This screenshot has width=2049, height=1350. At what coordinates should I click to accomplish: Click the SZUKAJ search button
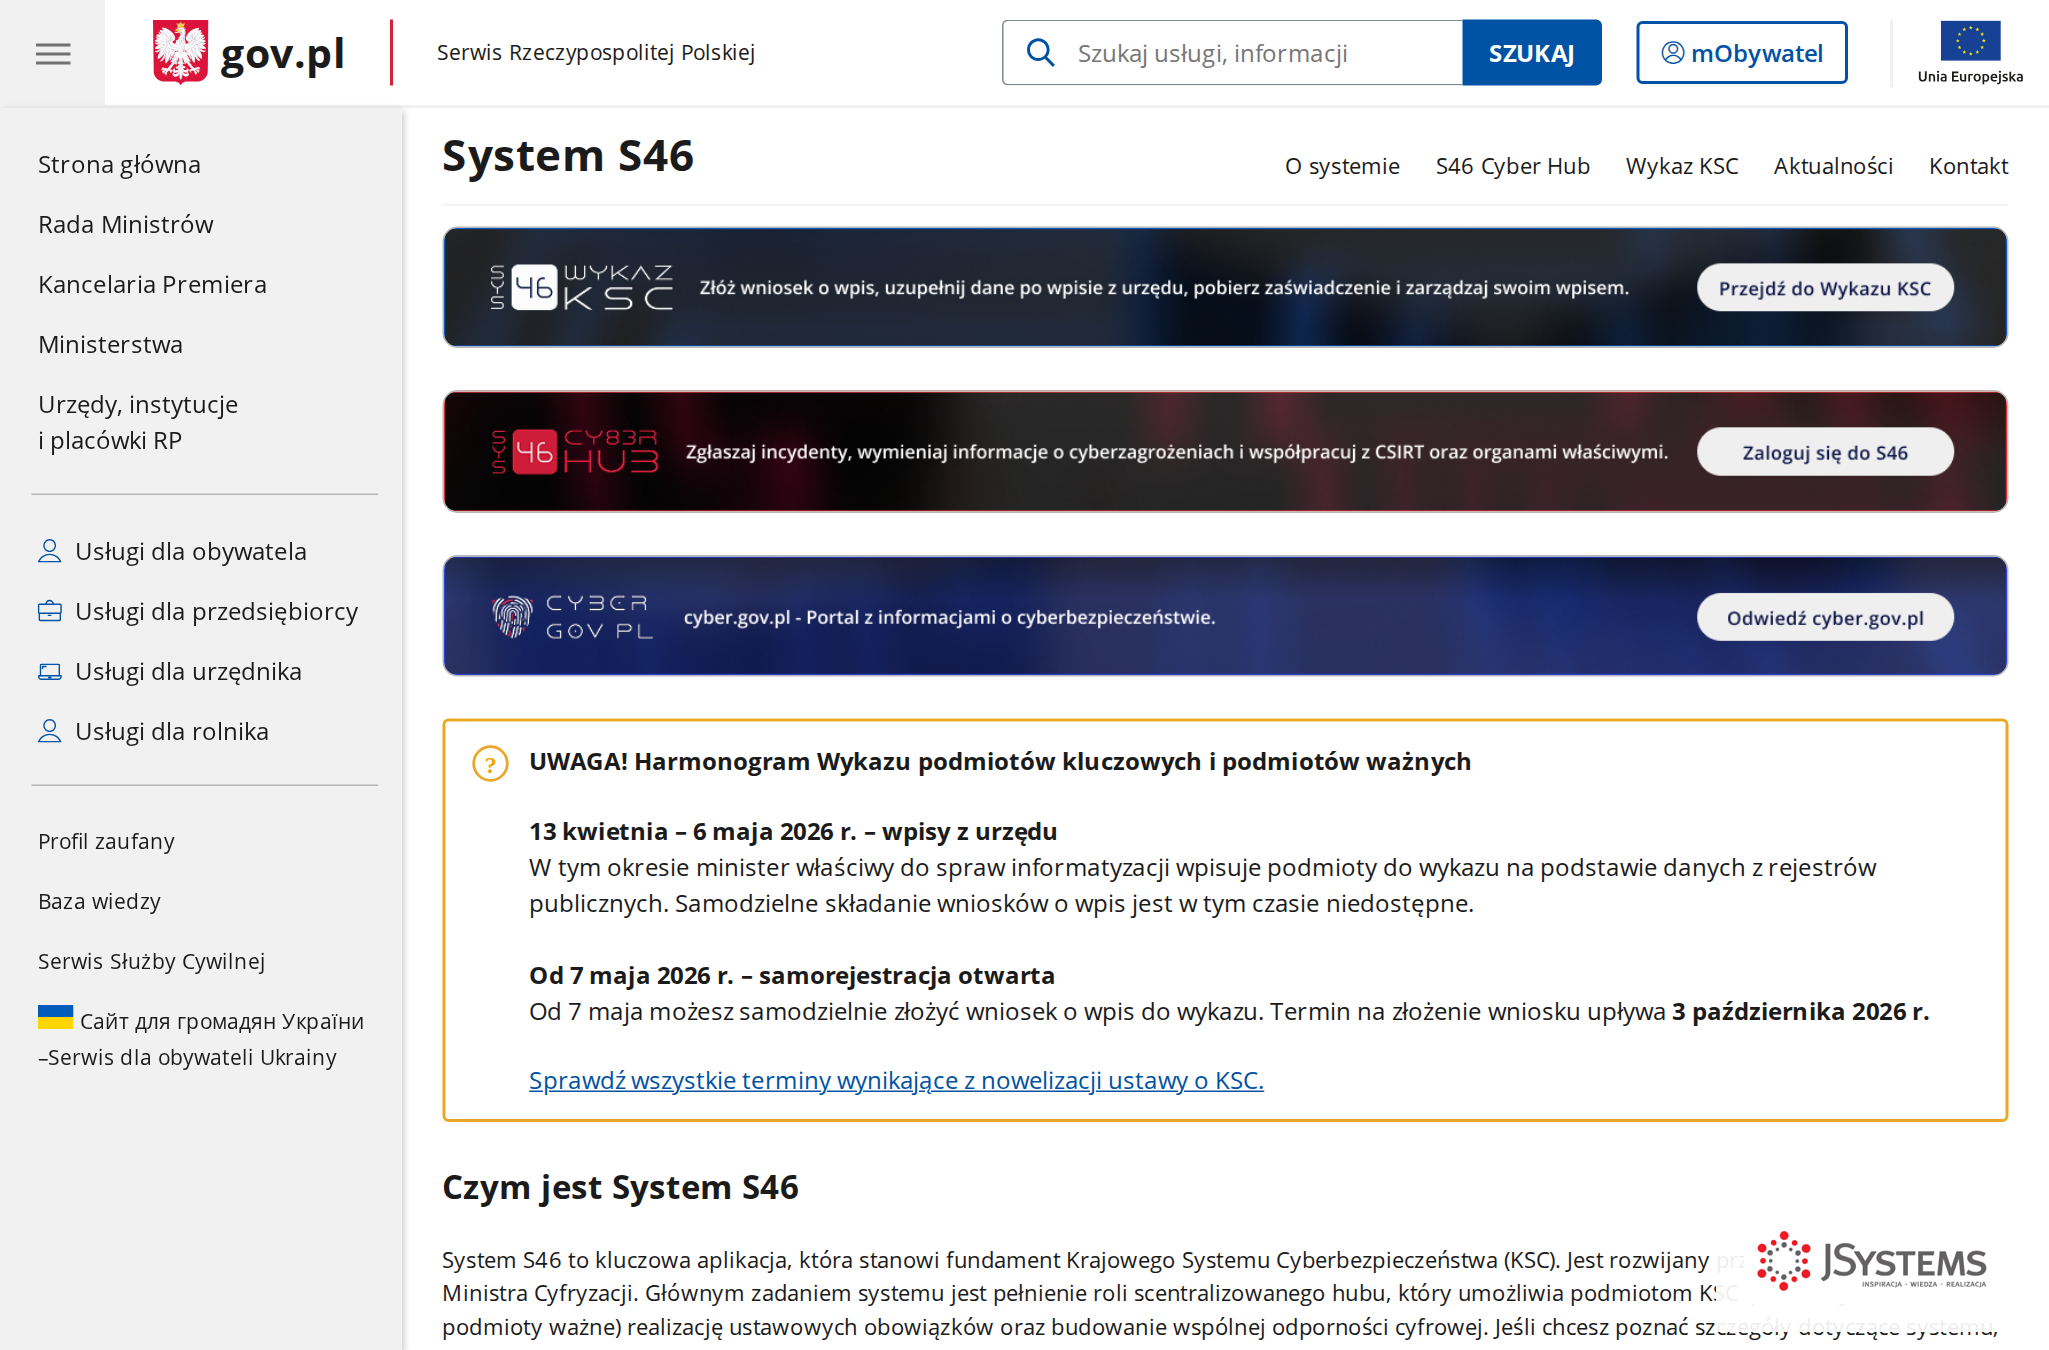pyautogui.click(x=1531, y=53)
